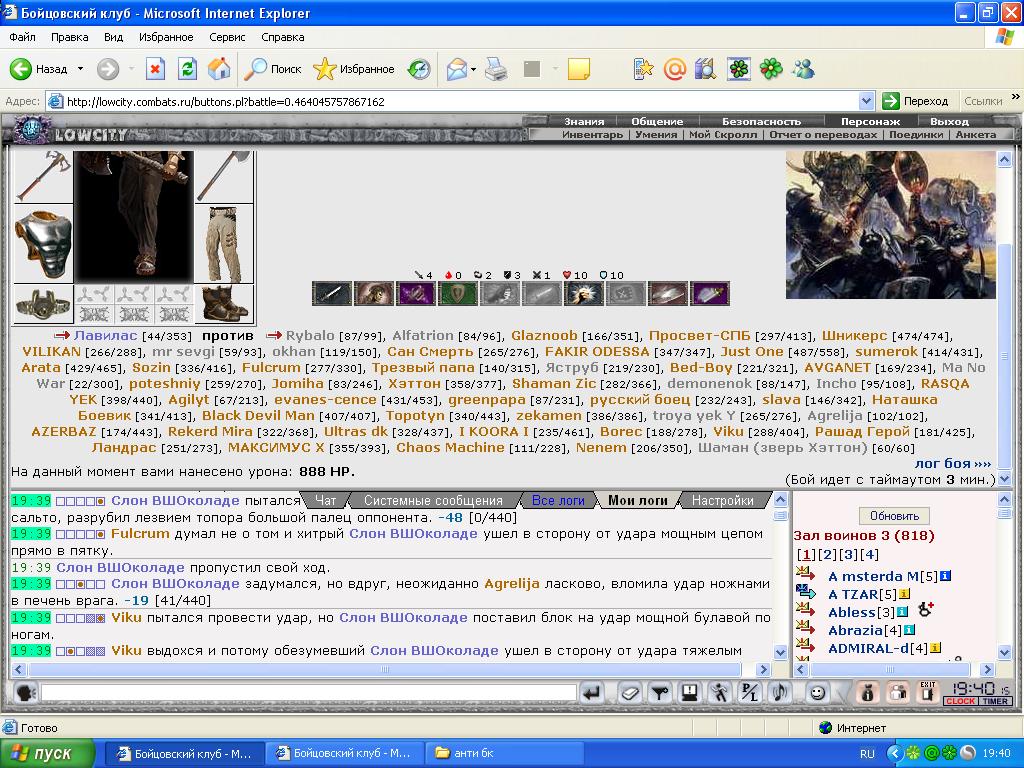The width and height of the screenshot is (1024, 768).
Task: Click the battle artwork thumbnail
Action: 890,225
